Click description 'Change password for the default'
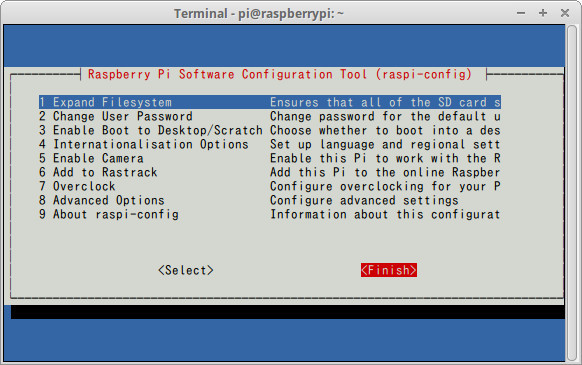Screen dimensions: 582x365 tap(385, 116)
